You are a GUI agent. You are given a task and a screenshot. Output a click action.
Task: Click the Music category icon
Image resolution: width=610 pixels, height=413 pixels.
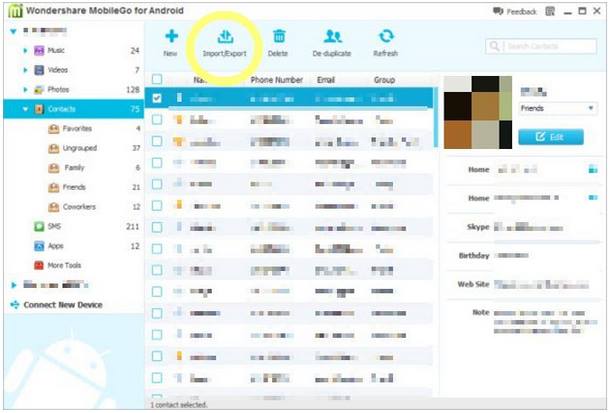pyautogui.click(x=39, y=50)
